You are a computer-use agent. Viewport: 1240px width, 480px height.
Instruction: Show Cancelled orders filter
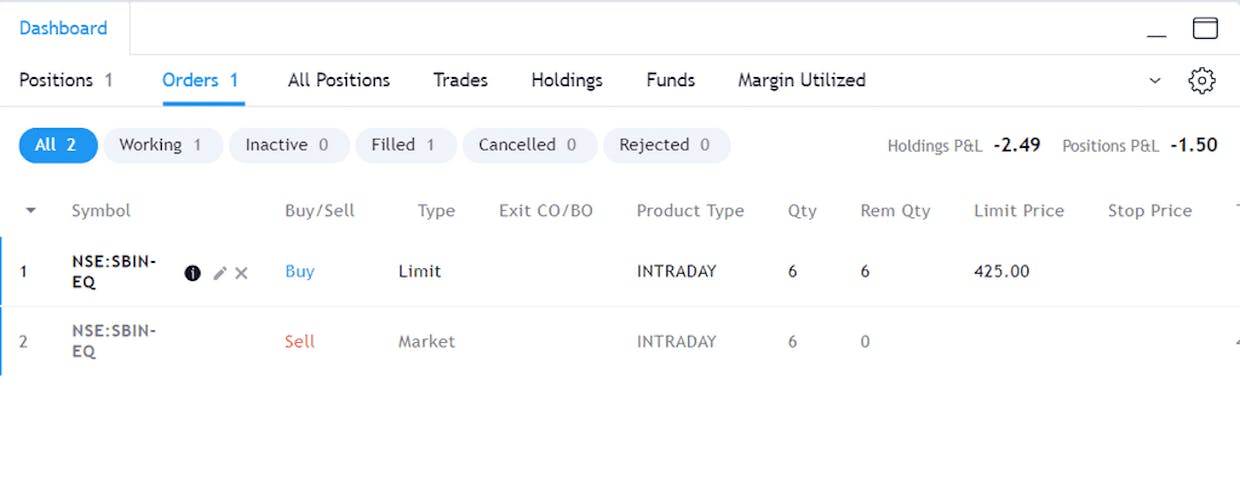click(x=529, y=145)
